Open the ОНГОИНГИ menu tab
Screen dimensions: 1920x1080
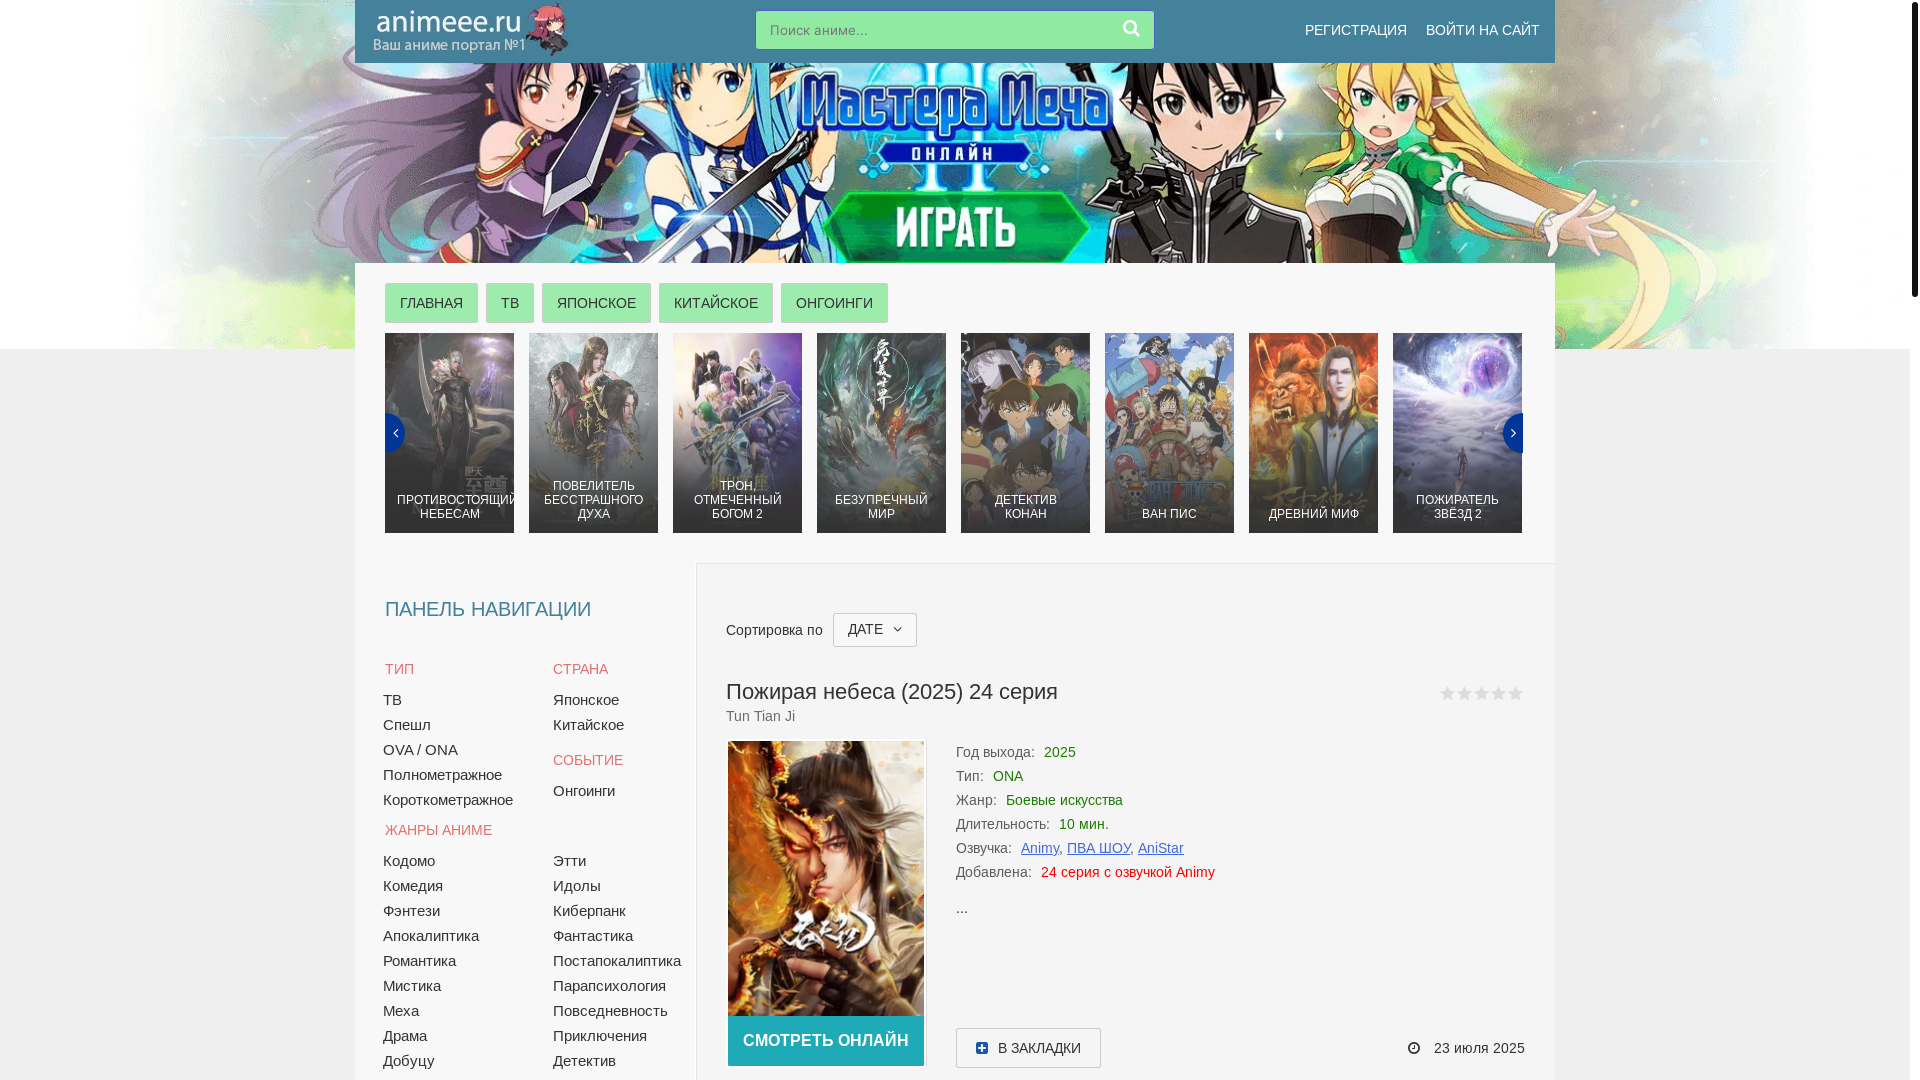[834, 303]
